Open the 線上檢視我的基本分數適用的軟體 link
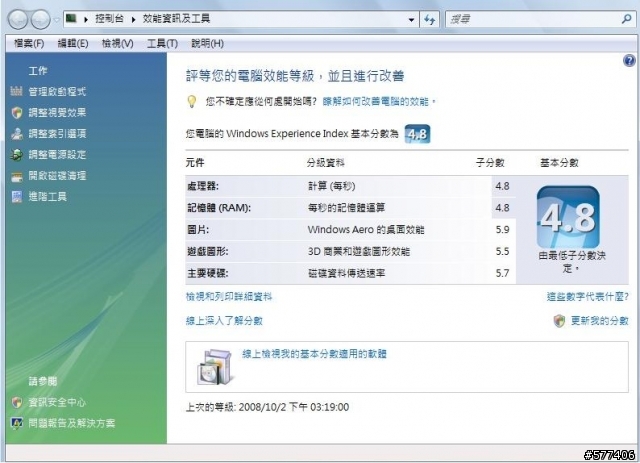 coord(314,354)
